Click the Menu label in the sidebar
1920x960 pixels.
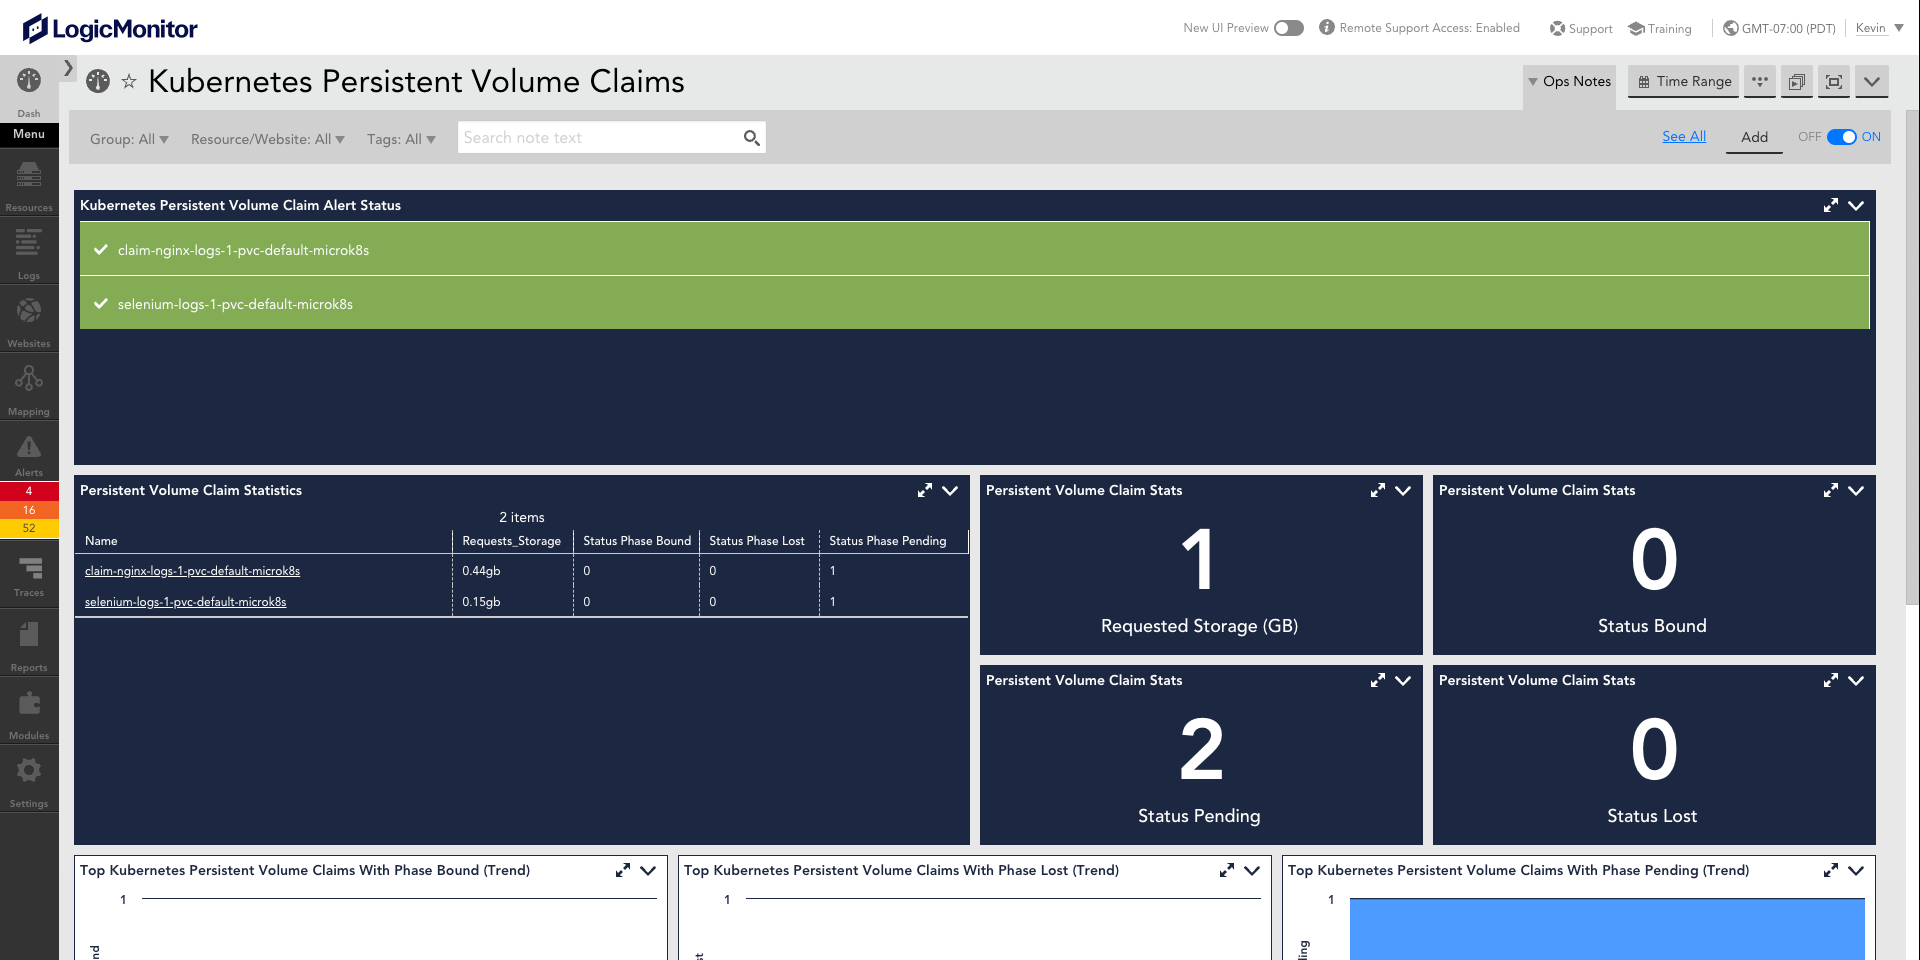(x=29, y=134)
